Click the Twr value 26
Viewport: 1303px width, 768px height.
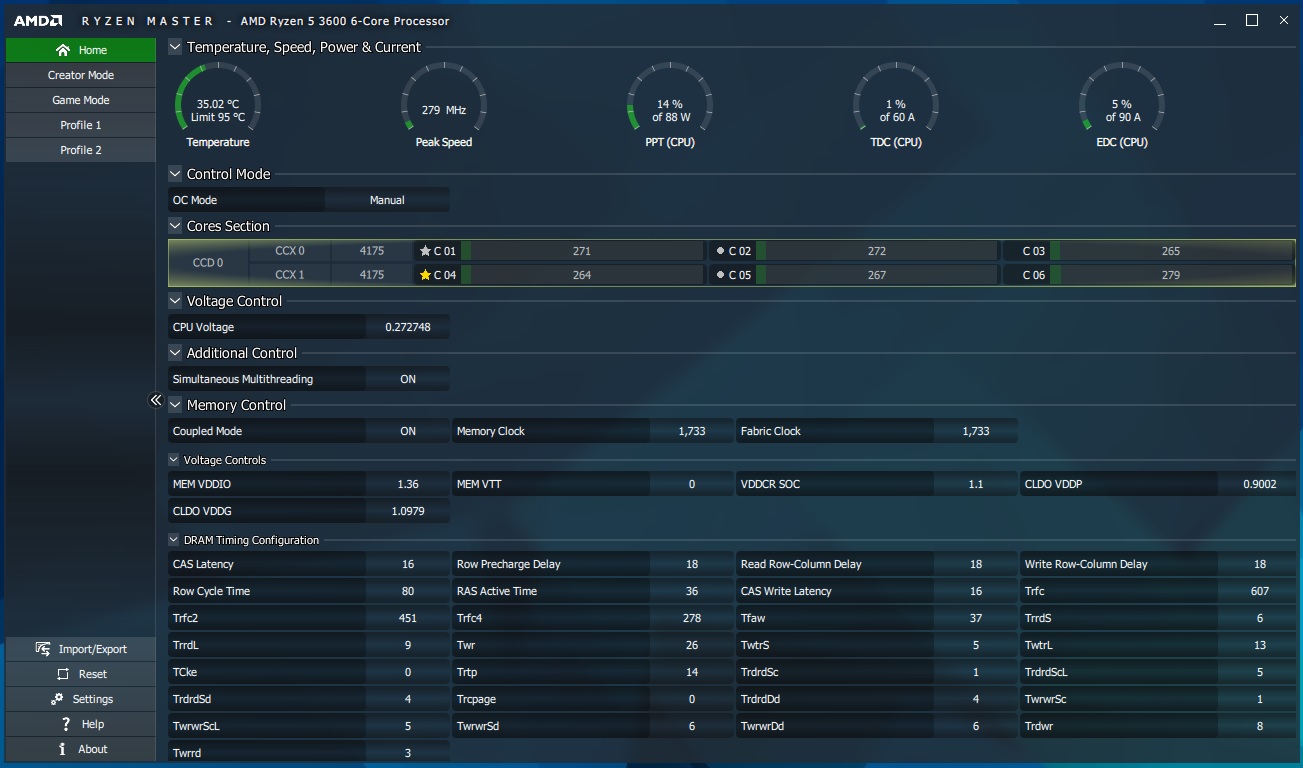click(x=692, y=645)
